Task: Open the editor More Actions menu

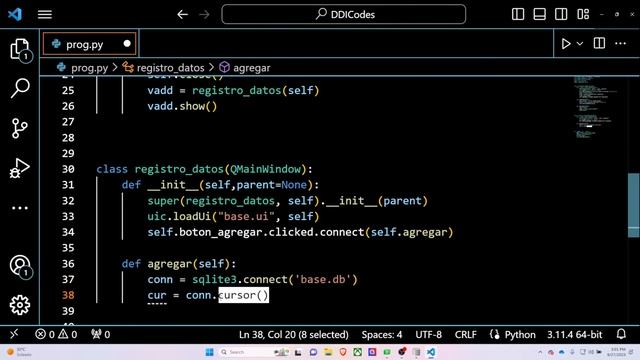Action: 620,43
